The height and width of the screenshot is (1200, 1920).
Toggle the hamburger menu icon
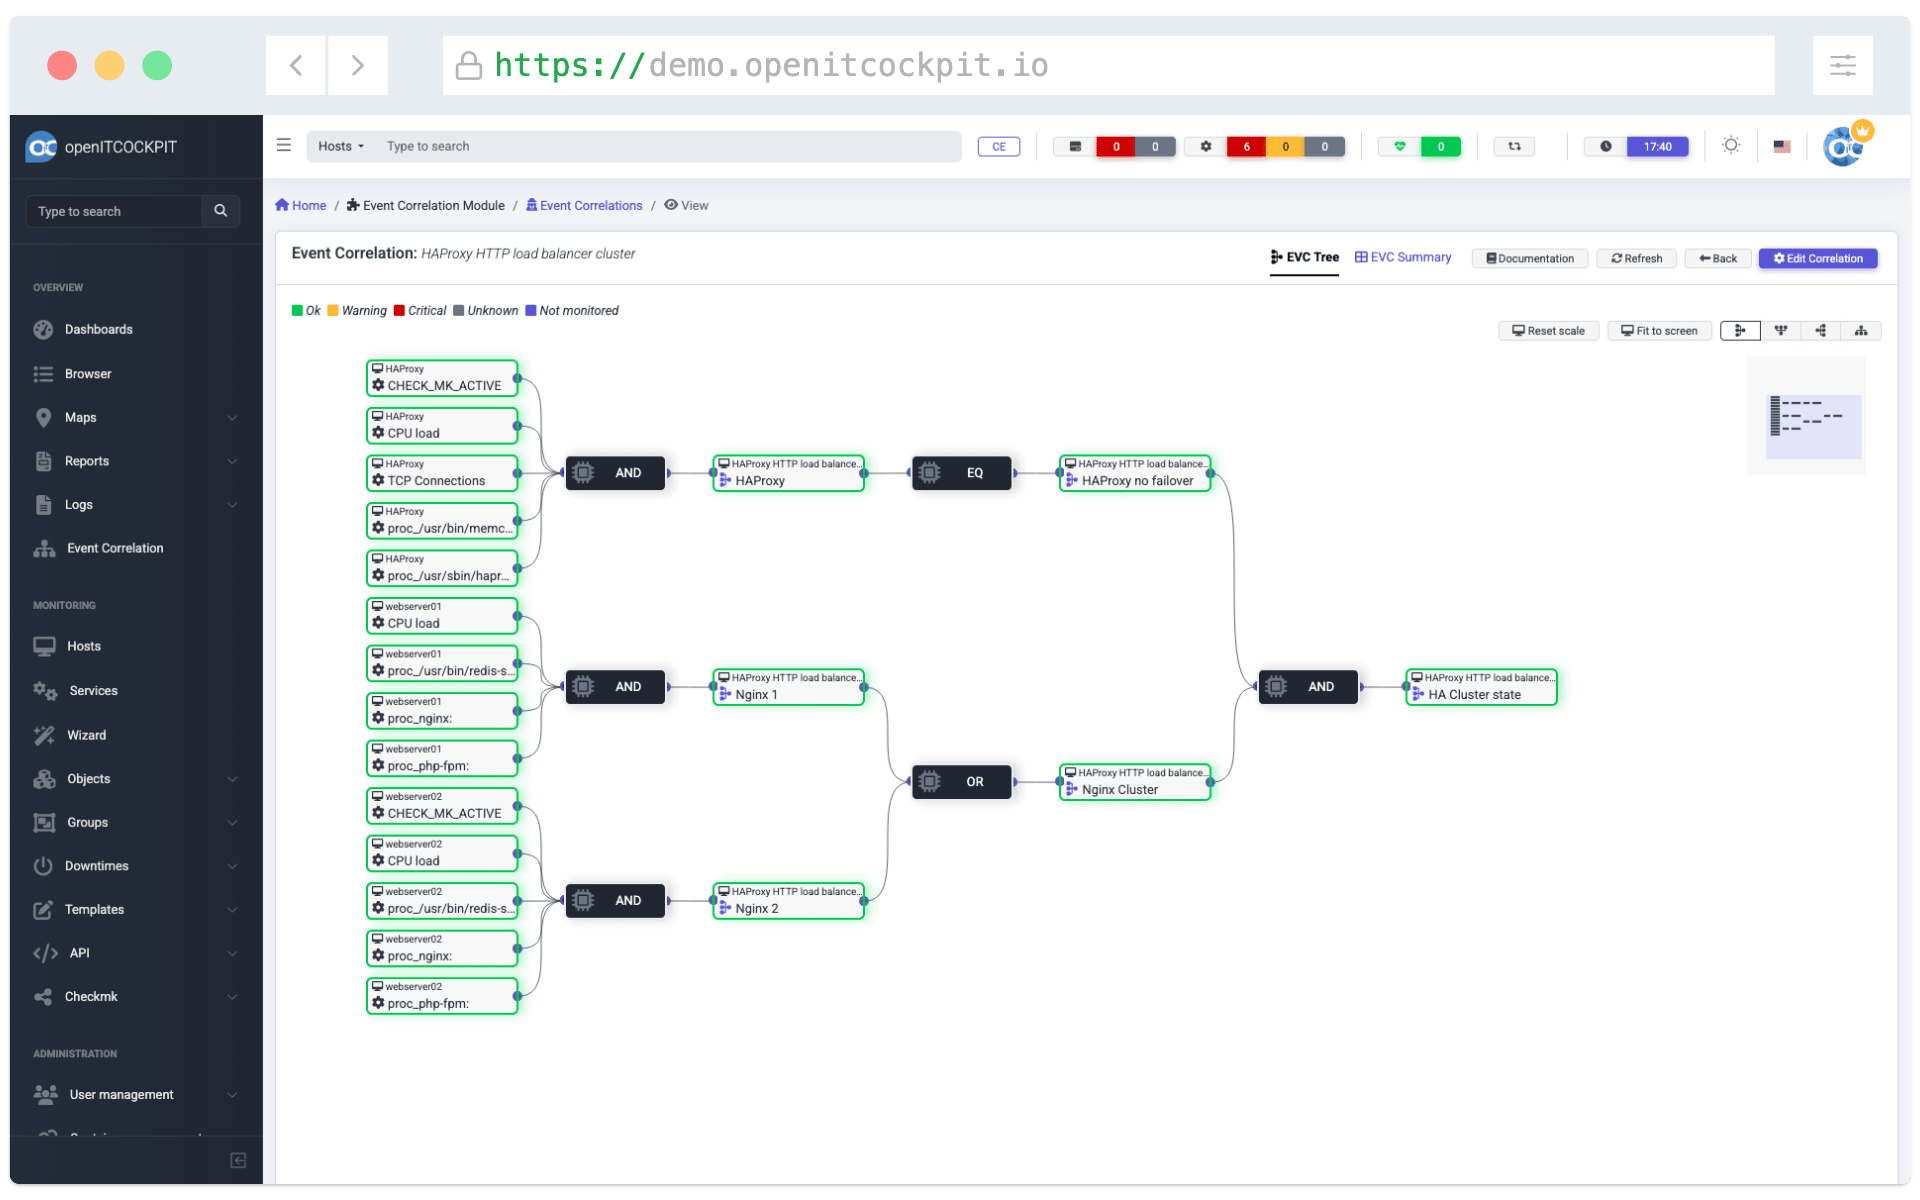(284, 145)
